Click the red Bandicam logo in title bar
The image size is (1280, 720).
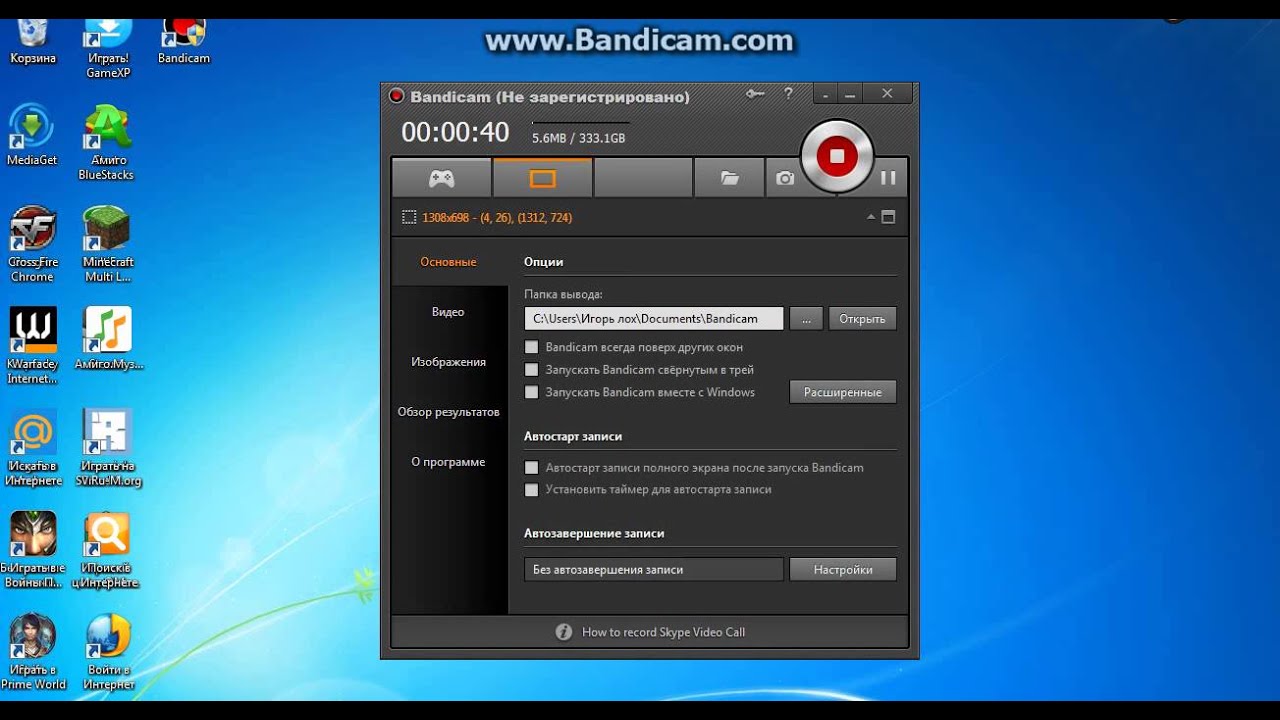[396, 96]
